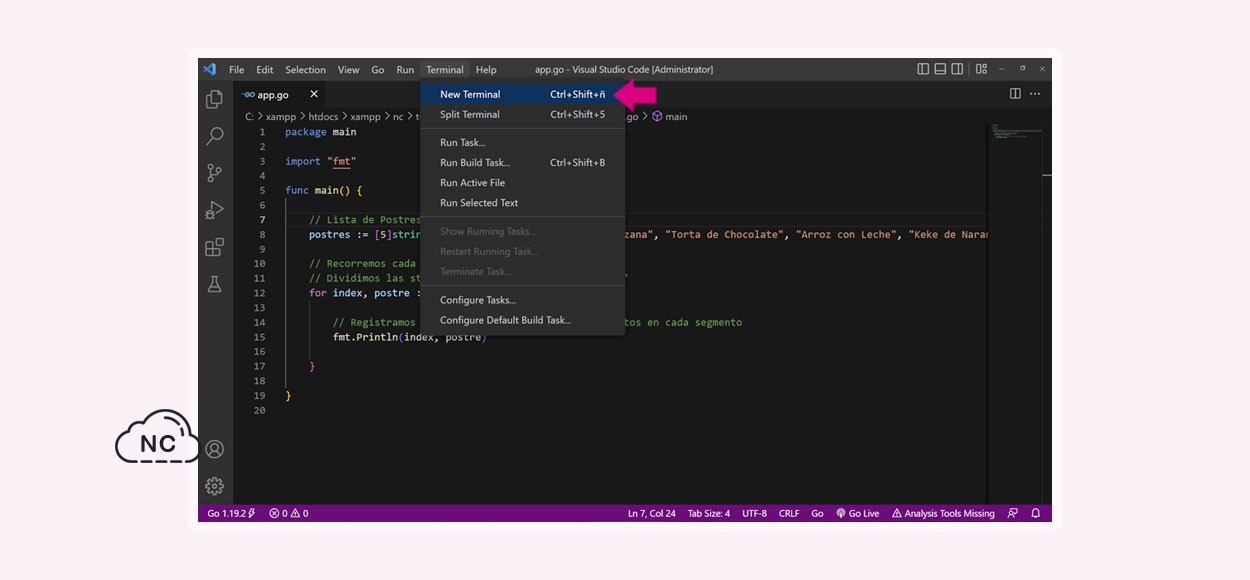Change Go language mode in status bar
Screen dimensions: 1250x580
coord(817,513)
